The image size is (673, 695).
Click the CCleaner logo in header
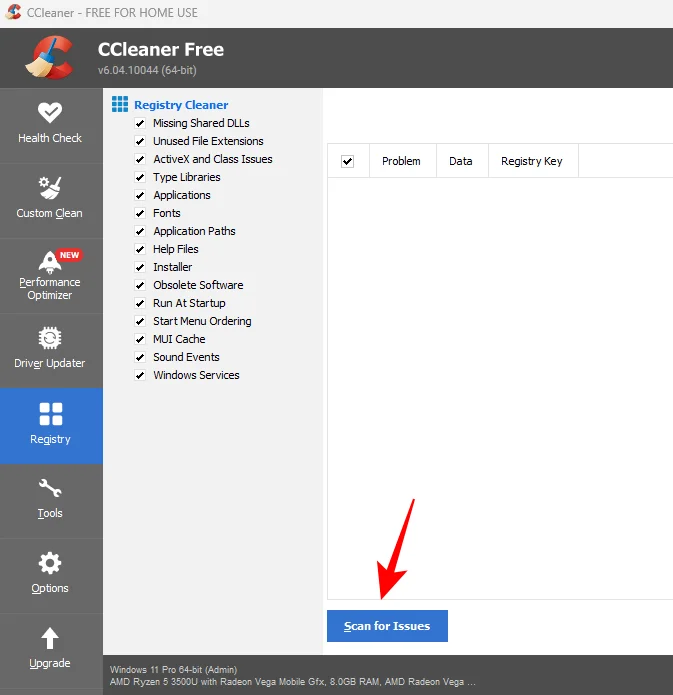pyautogui.click(x=49, y=57)
